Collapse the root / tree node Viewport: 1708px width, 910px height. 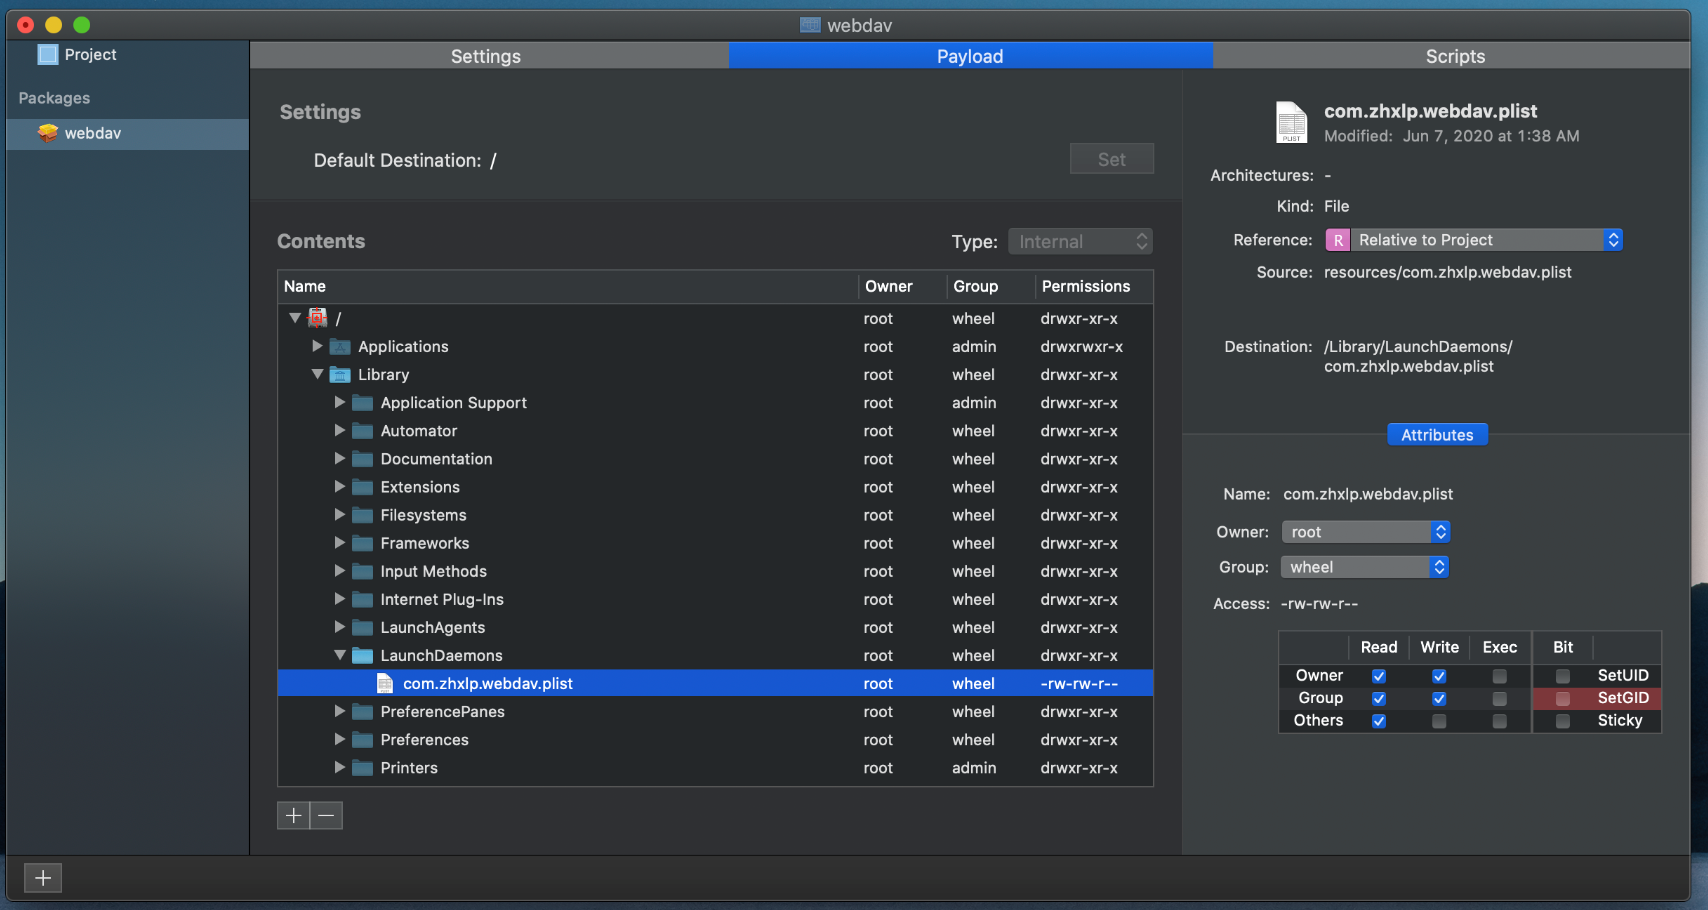tap(295, 318)
